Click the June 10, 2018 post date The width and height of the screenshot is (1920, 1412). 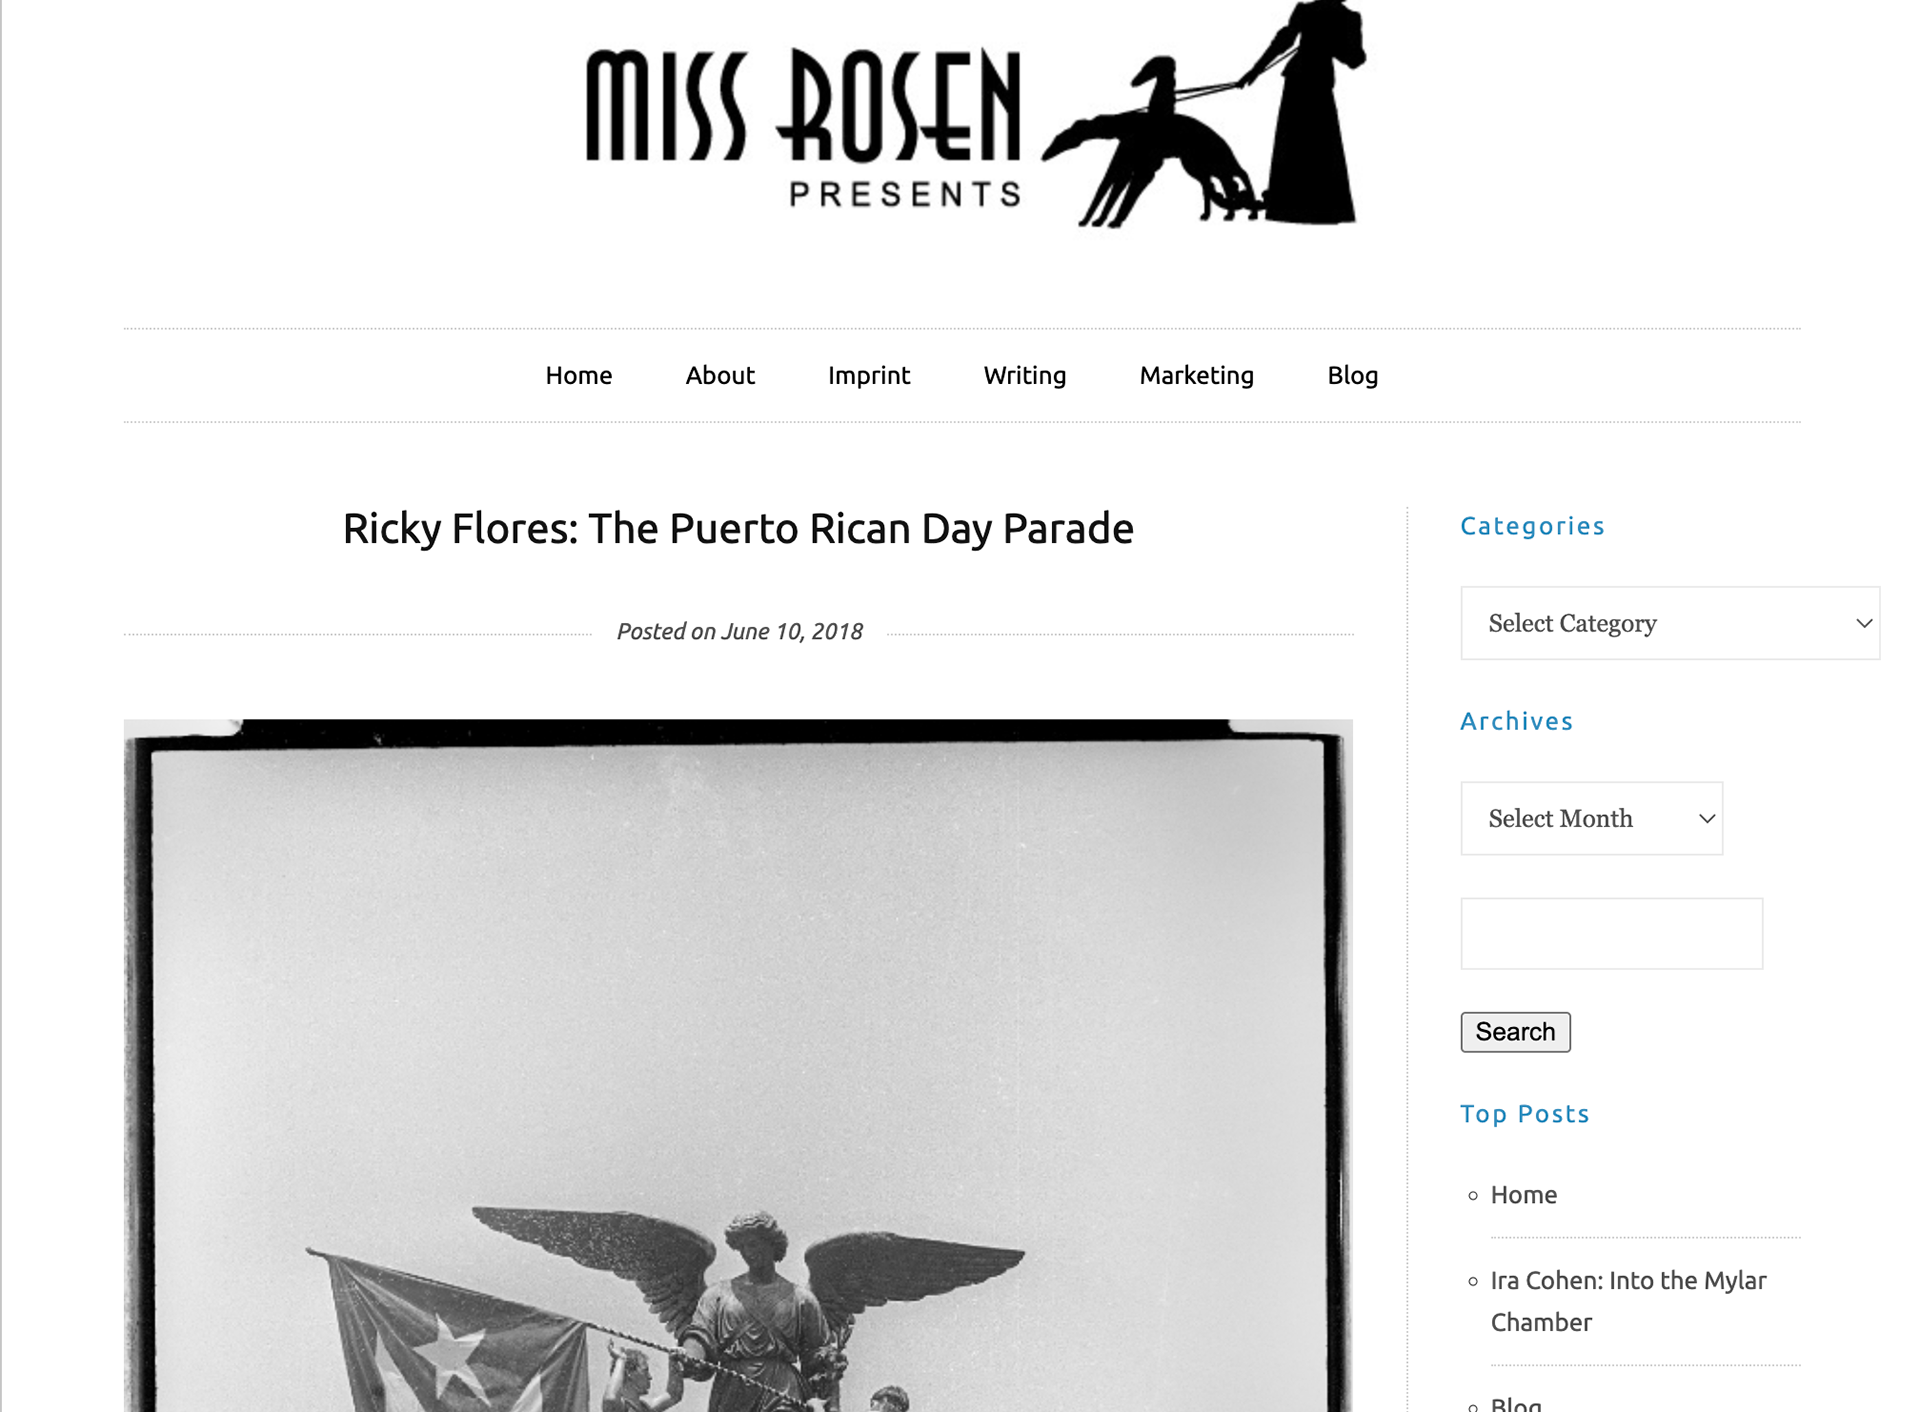tap(791, 631)
